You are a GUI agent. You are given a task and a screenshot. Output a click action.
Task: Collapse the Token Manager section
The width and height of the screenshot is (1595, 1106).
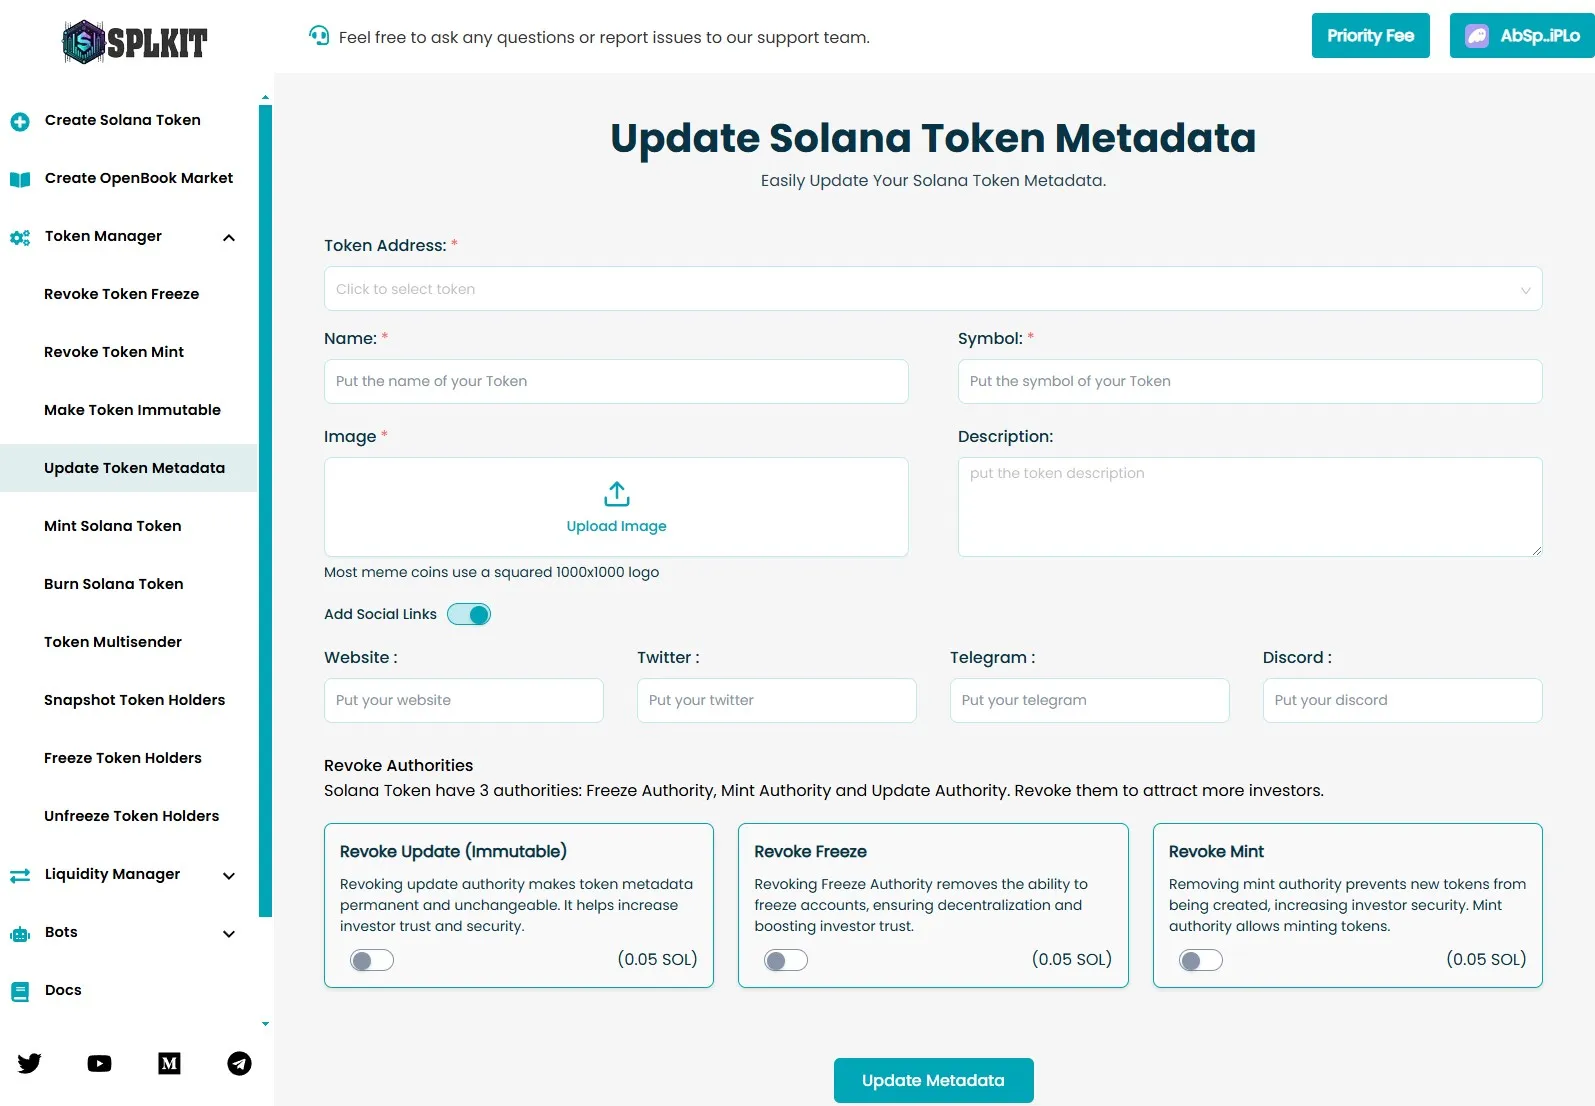pos(229,238)
